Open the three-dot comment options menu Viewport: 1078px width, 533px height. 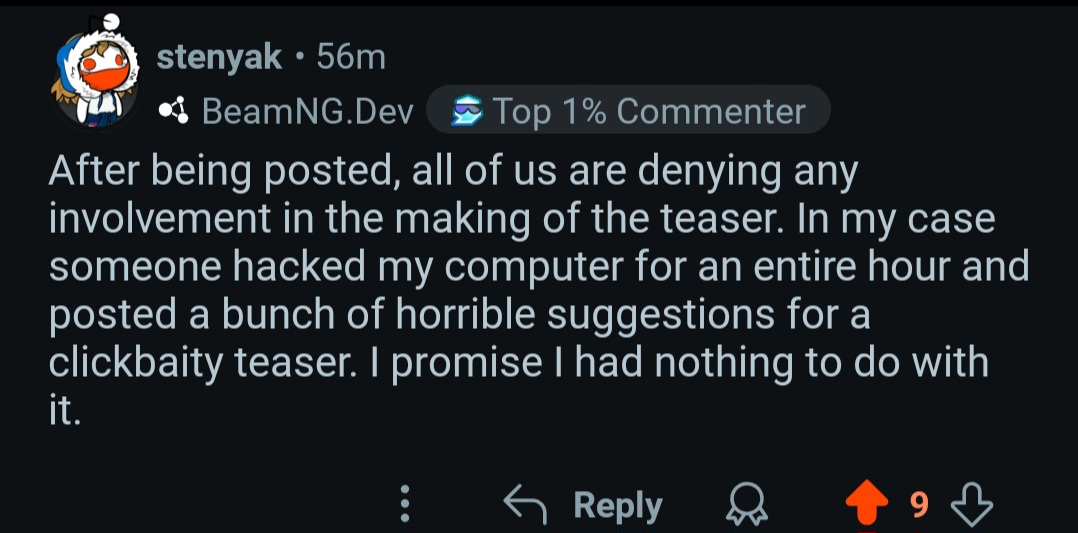(405, 505)
